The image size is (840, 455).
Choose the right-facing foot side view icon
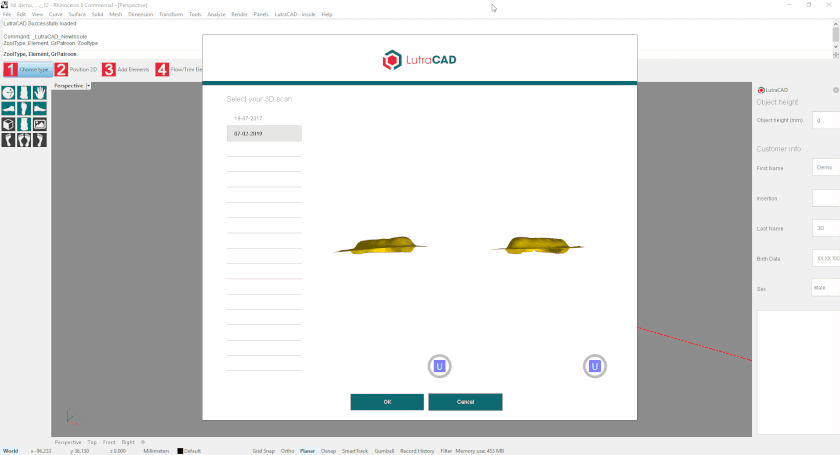coord(40,109)
